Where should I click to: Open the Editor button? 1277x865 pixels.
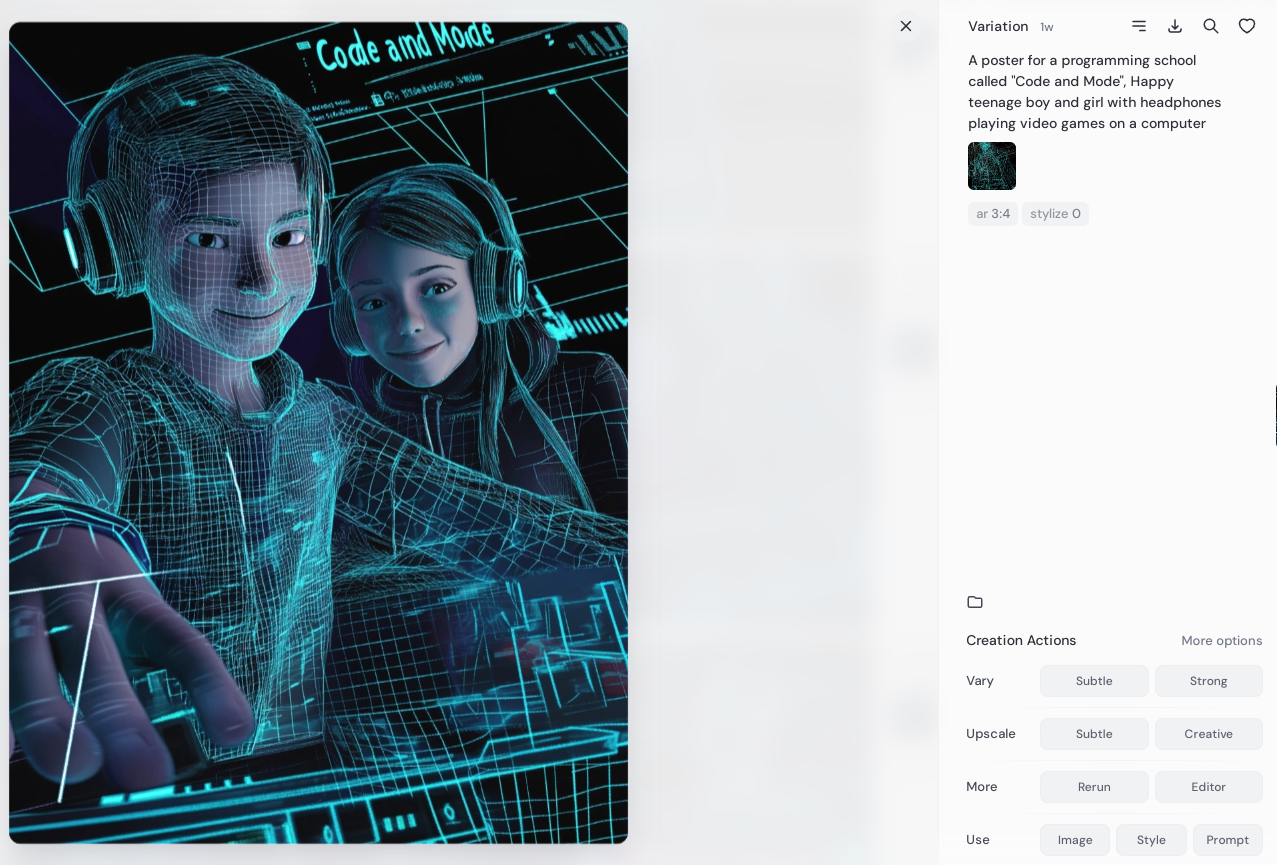point(1208,787)
